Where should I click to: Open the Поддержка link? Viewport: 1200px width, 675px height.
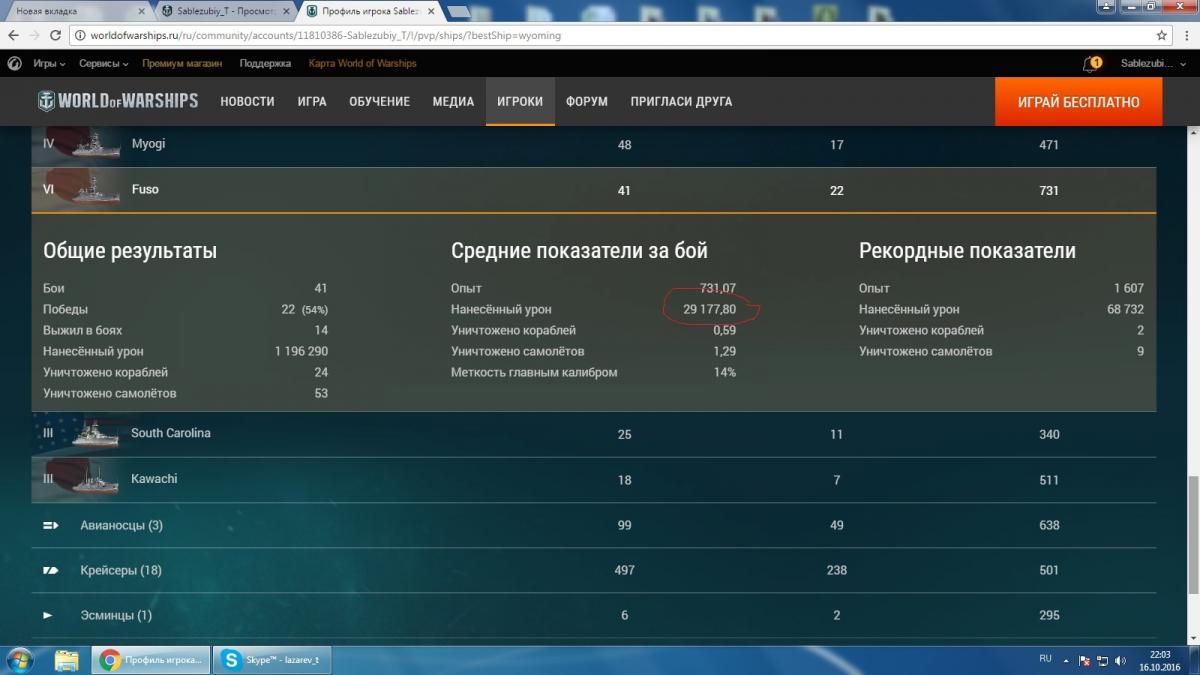click(x=265, y=63)
